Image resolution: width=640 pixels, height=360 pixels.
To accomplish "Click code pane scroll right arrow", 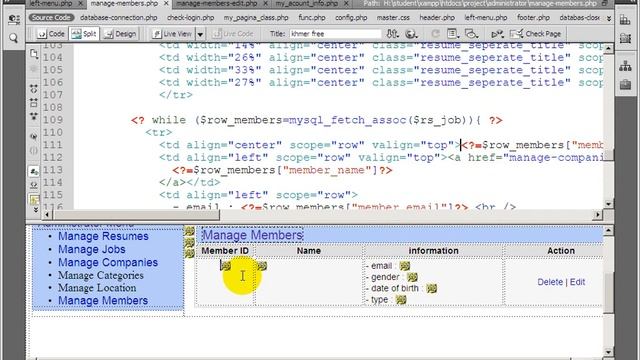I will coord(598,215).
